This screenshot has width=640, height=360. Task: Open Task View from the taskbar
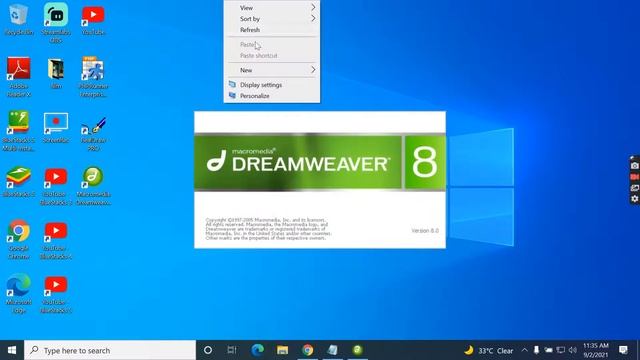(x=232, y=350)
